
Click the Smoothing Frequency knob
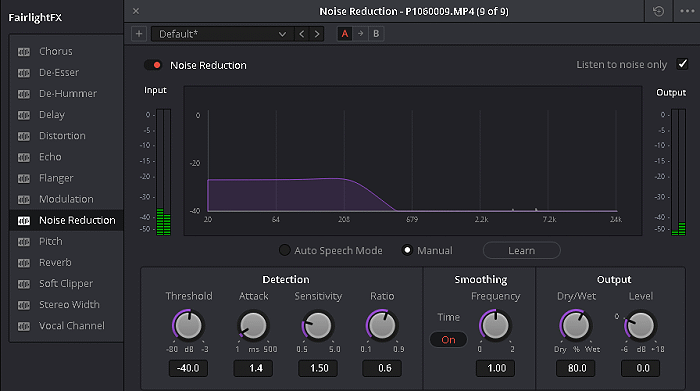[495, 325]
